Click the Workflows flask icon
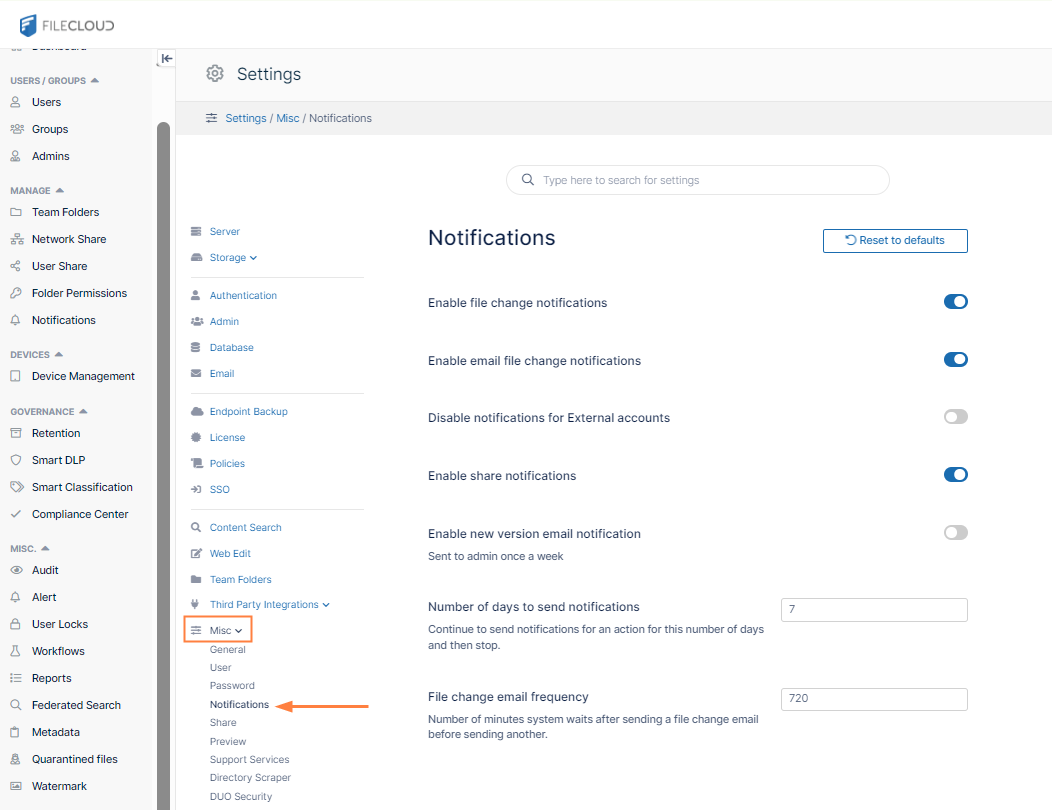The width and height of the screenshot is (1052, 810). pos(15,651)
